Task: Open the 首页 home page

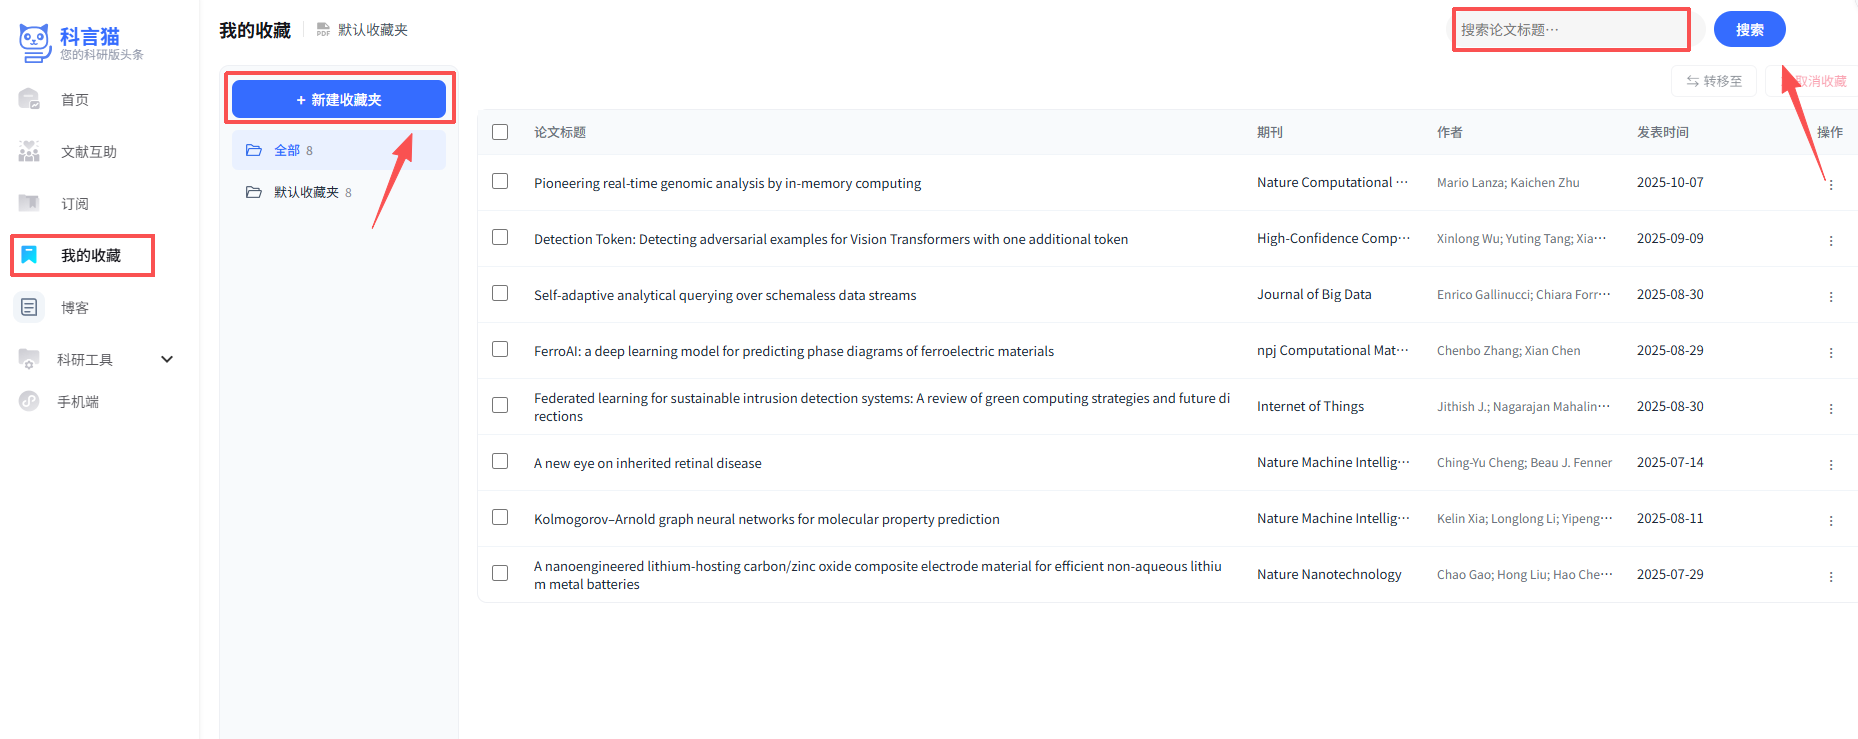Action: [x=75, y=100]
